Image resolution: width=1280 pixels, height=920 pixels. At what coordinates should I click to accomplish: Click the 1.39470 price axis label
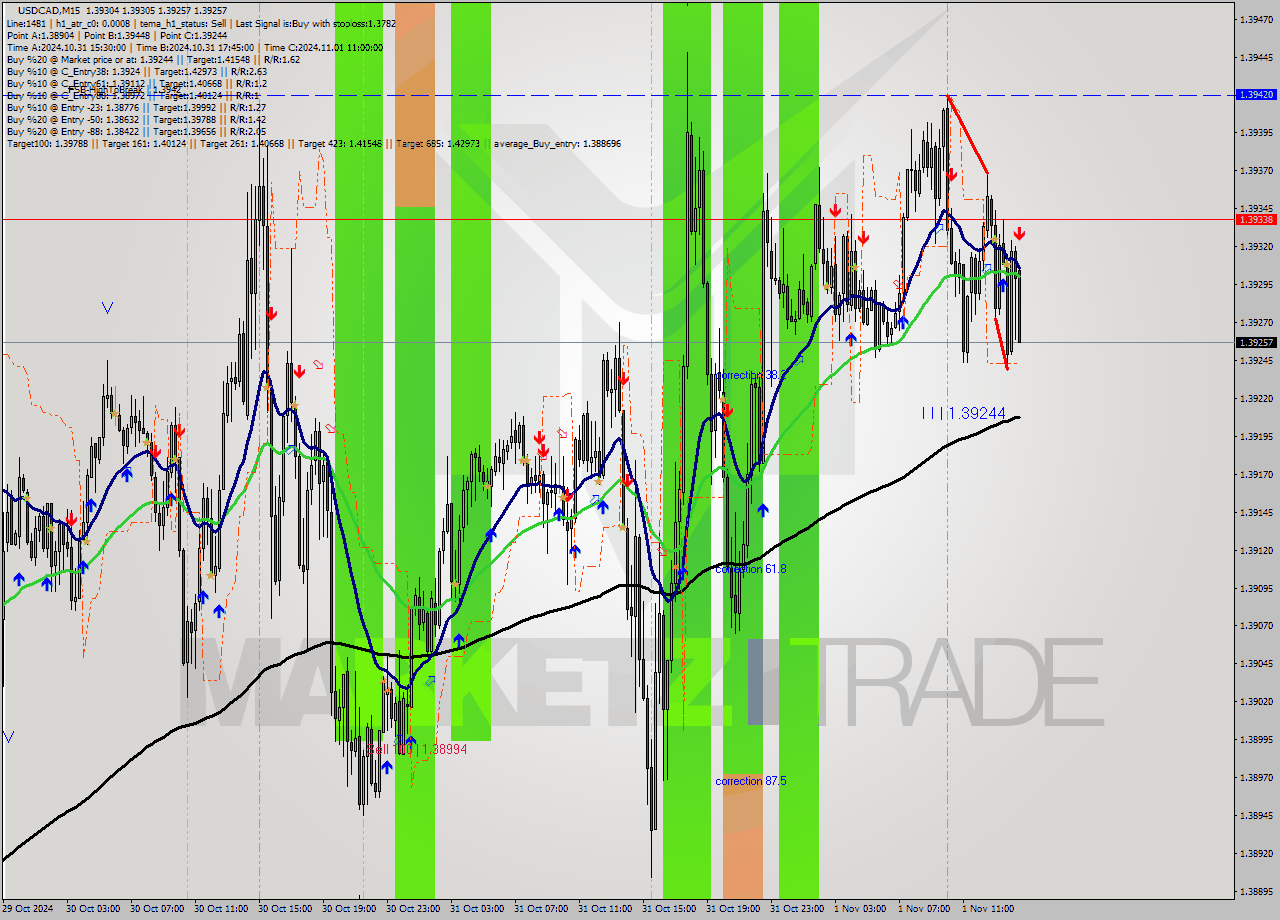pos(1256,19)
